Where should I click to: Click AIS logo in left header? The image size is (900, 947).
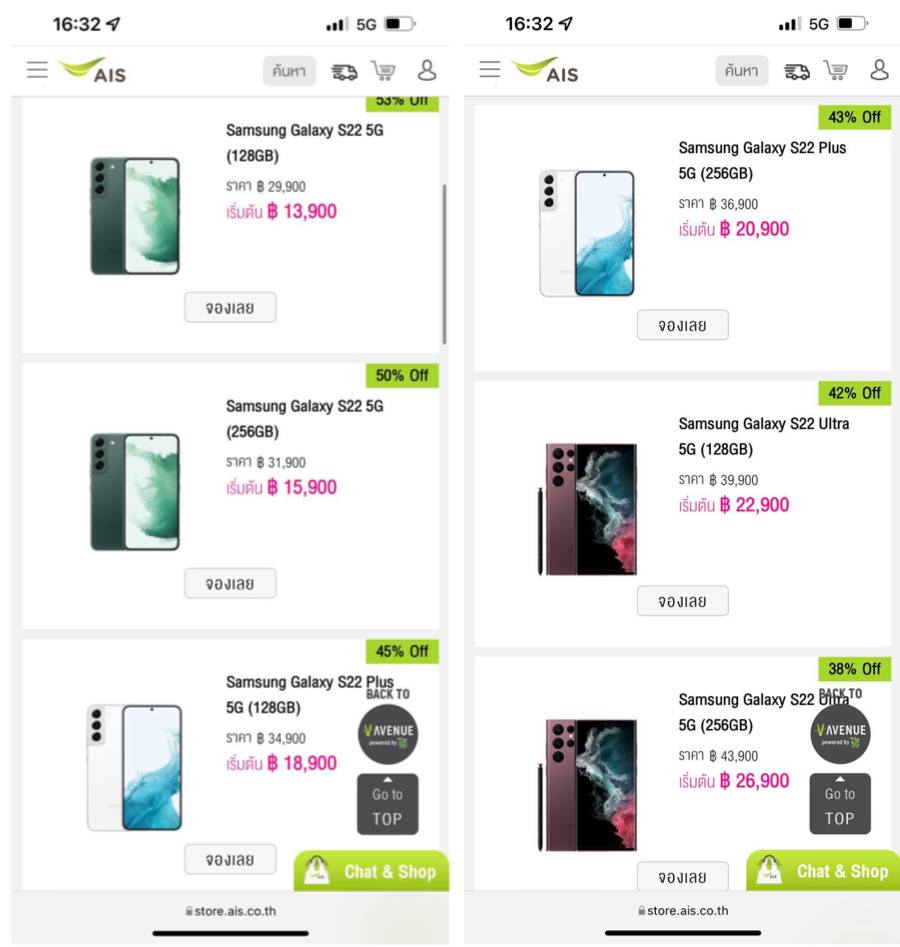pyautogui.click(x=93, y=70)
